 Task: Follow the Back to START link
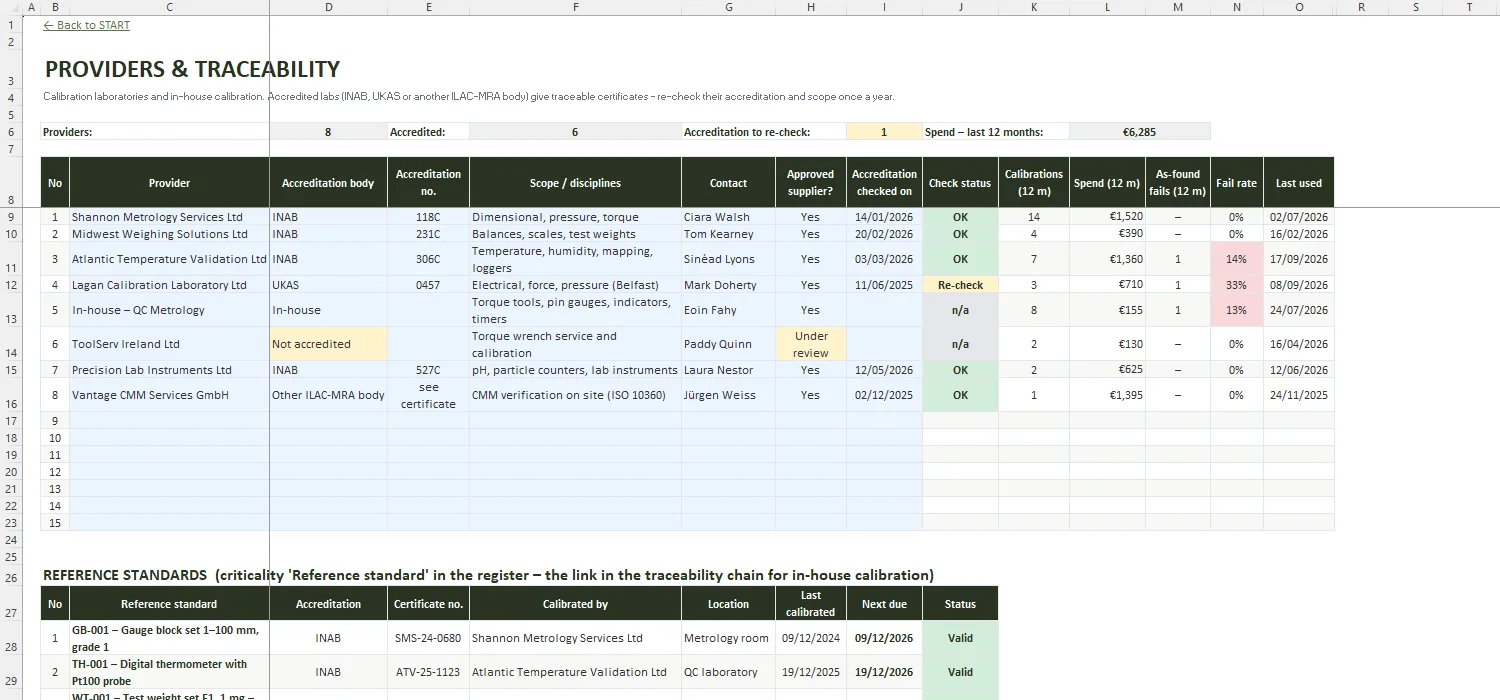[87, 25]
